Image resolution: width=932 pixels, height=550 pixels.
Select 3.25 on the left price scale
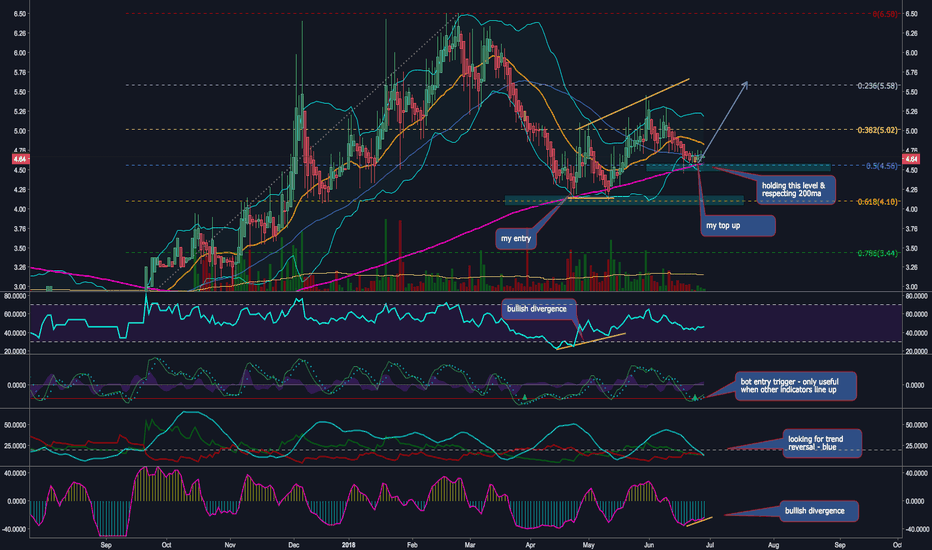(x=20, y=268)
